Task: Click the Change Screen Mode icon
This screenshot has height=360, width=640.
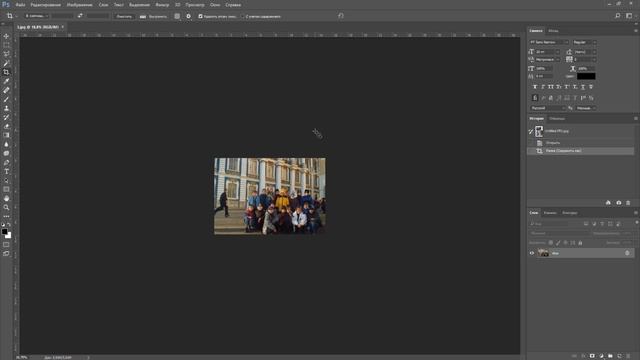Action: click(x=6, y=253)
